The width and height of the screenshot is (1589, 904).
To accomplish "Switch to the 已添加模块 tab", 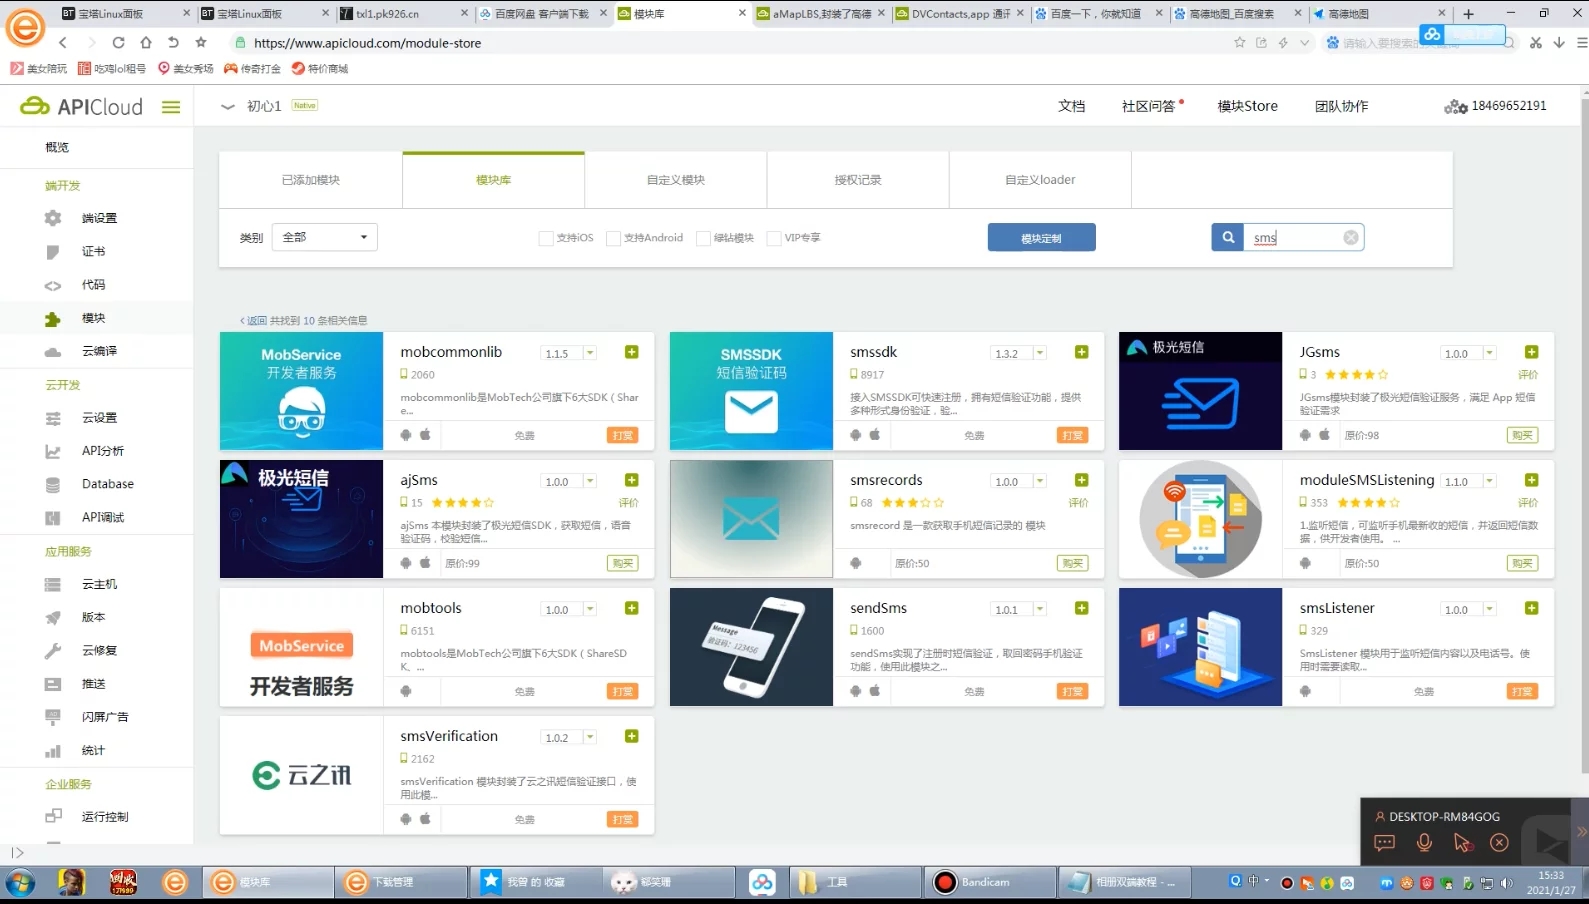I will (311, 180).
